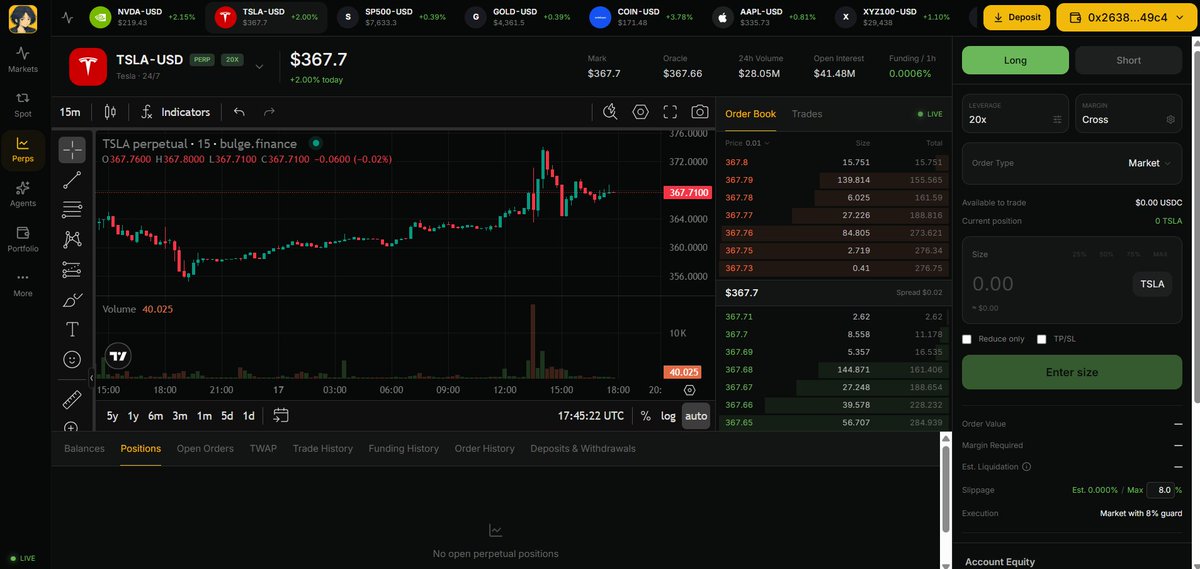The image size is (1200, 569).
Task: Open the price scale settings gear
Action: point(689,390)
